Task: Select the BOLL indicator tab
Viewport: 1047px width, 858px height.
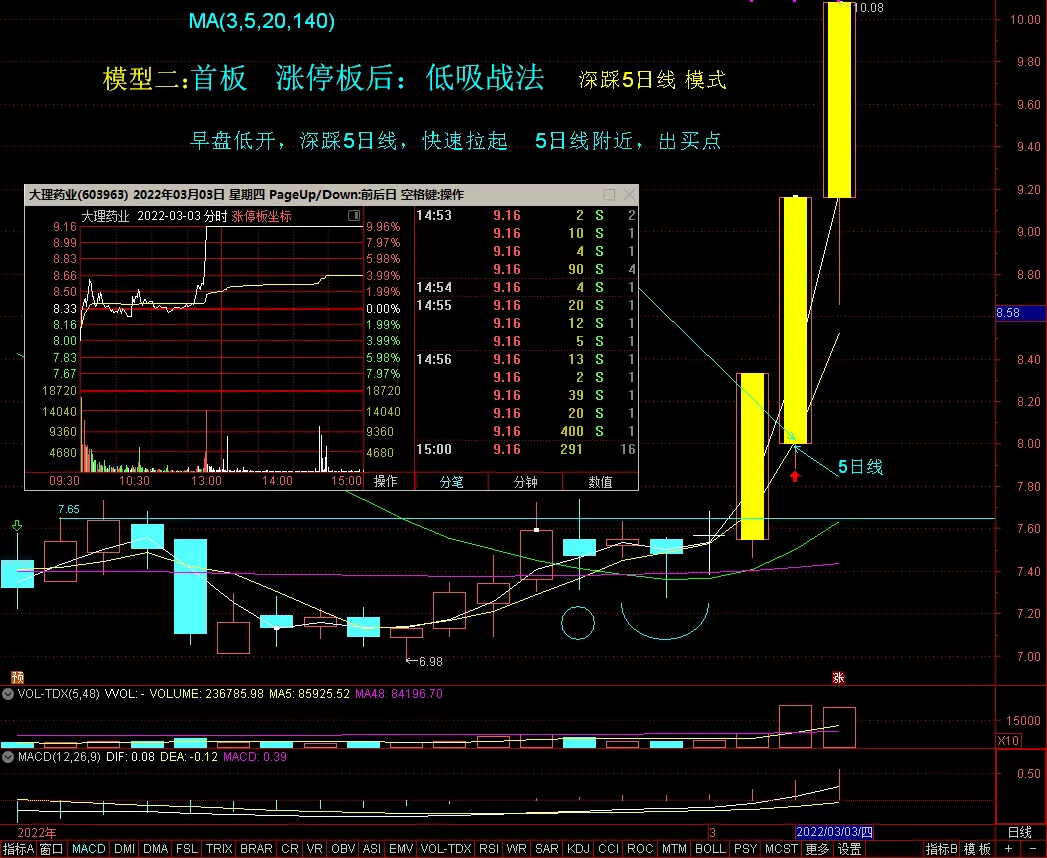Action: [x=710, y=849]
